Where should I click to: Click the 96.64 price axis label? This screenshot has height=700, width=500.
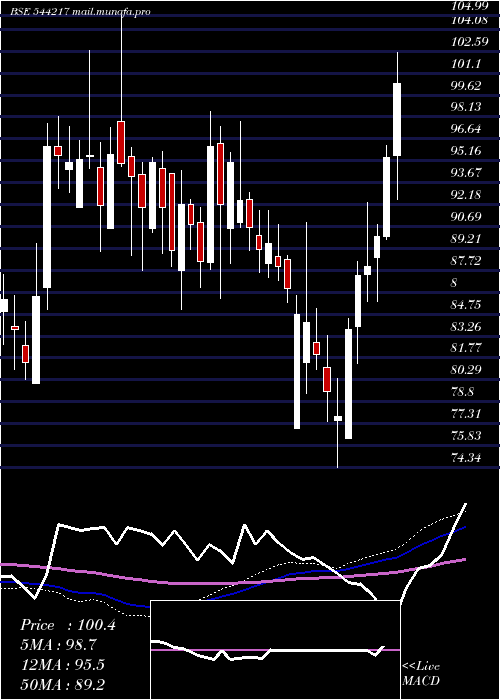(466, 129)
